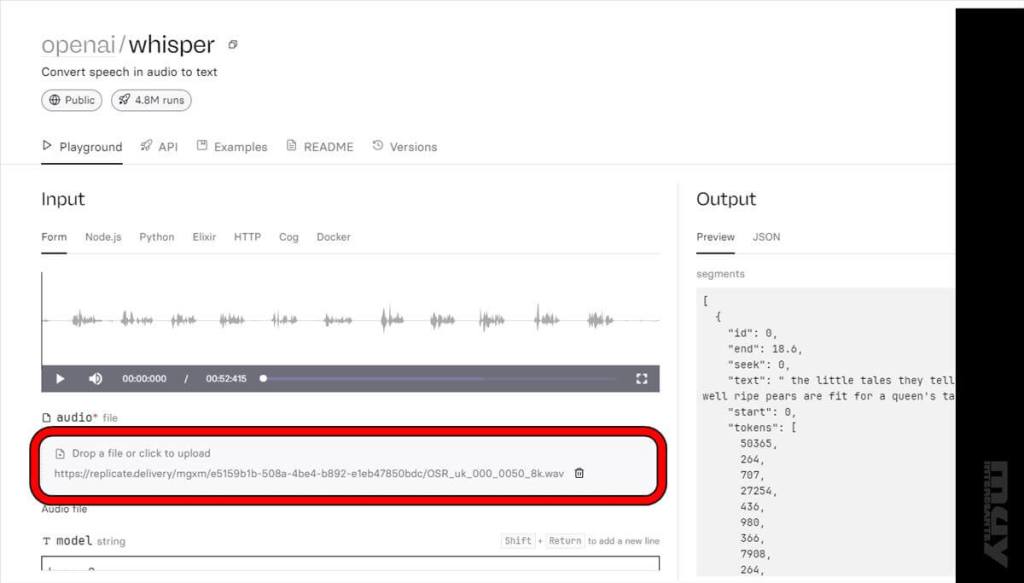Open the Examples tab

coord(232,147)
